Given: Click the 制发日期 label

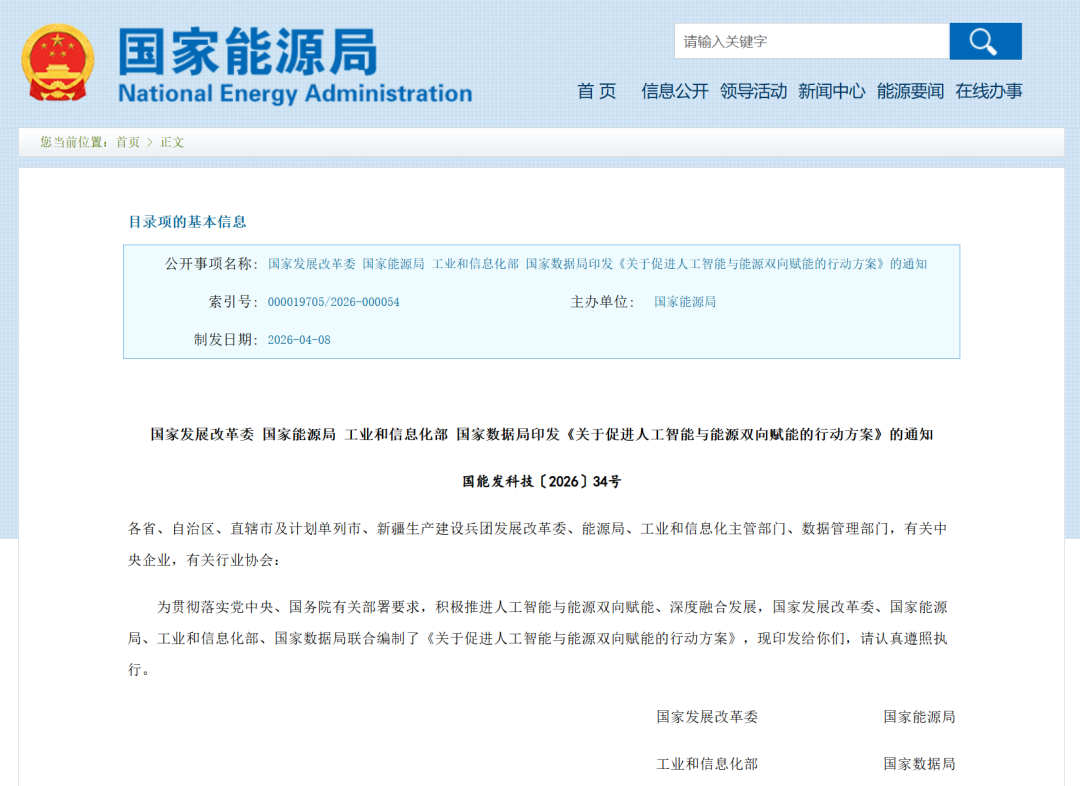Looking at the screenshot, I should click(x=226, y=340).
